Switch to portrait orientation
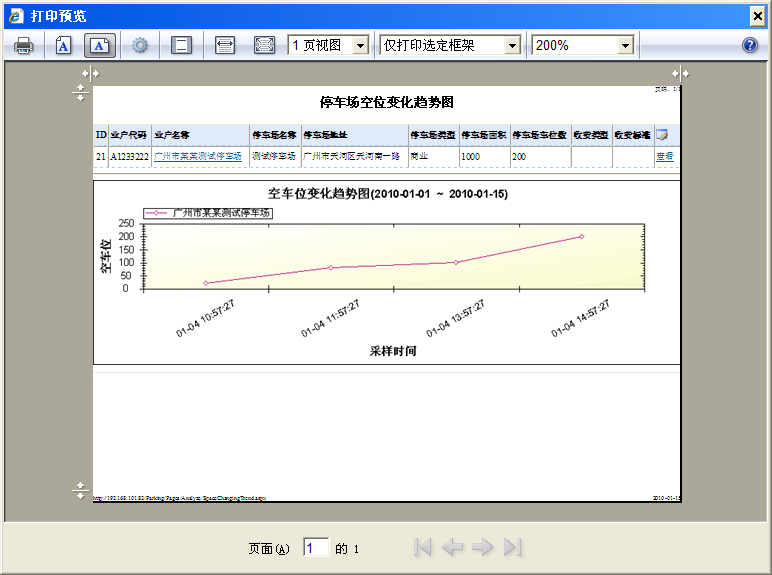772x575 pixels. point(64,46)
